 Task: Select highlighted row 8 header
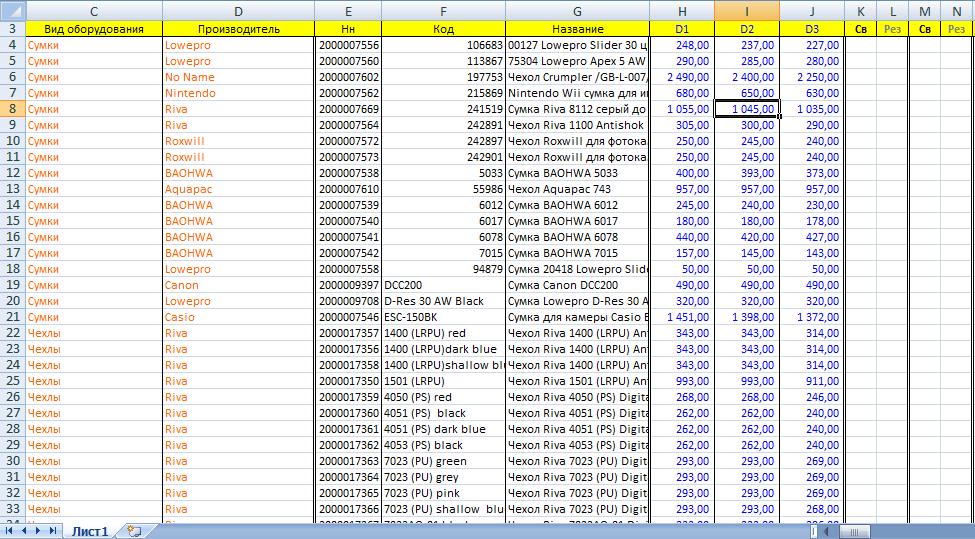tap(12, 109)
